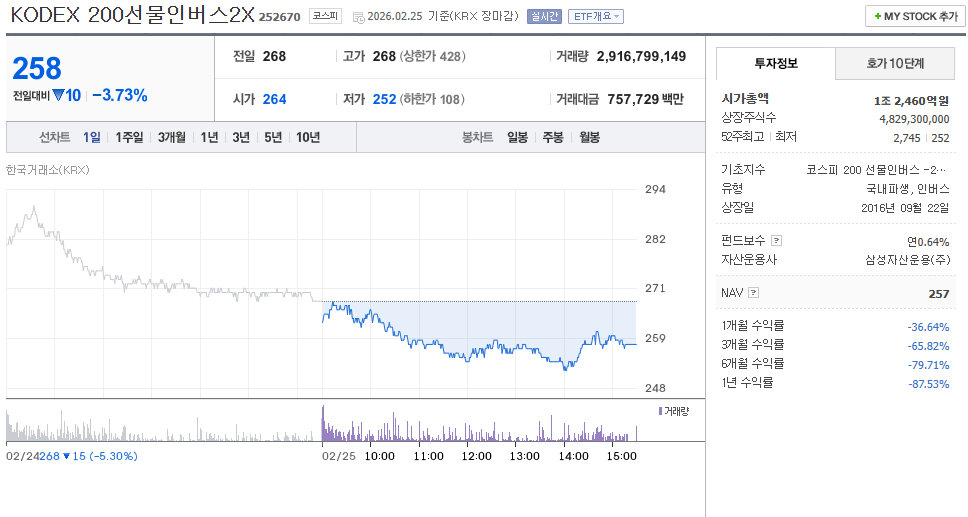Switch to the 호가 10단계 tab

pyautogui.click(x=895, y=64)
